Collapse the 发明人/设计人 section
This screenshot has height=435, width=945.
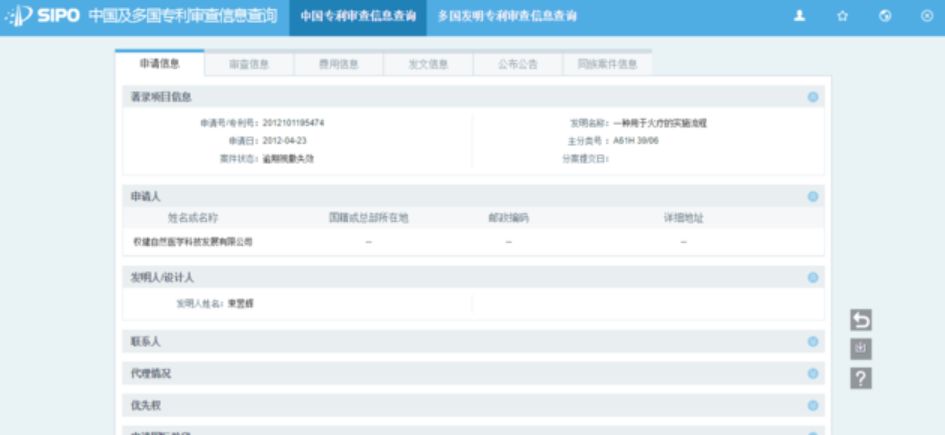[813, 278]
